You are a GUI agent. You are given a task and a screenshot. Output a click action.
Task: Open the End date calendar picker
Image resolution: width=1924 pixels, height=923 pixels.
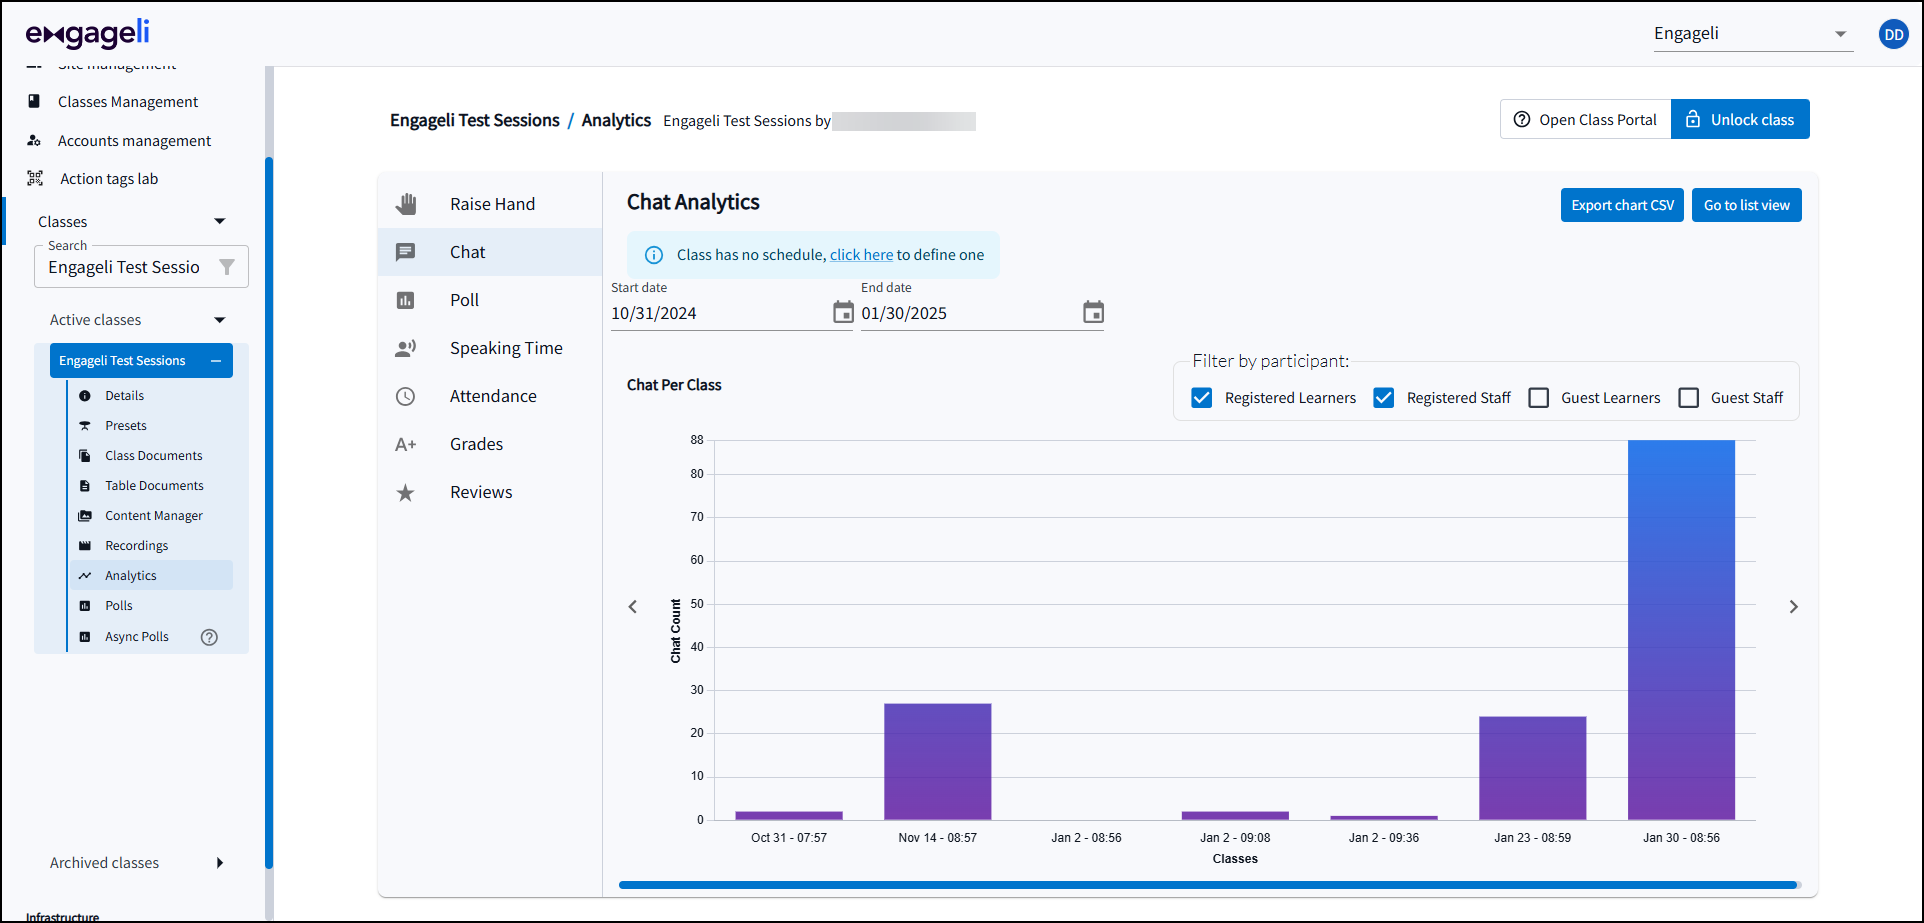pyautogui.click(x=1093, y=313)
